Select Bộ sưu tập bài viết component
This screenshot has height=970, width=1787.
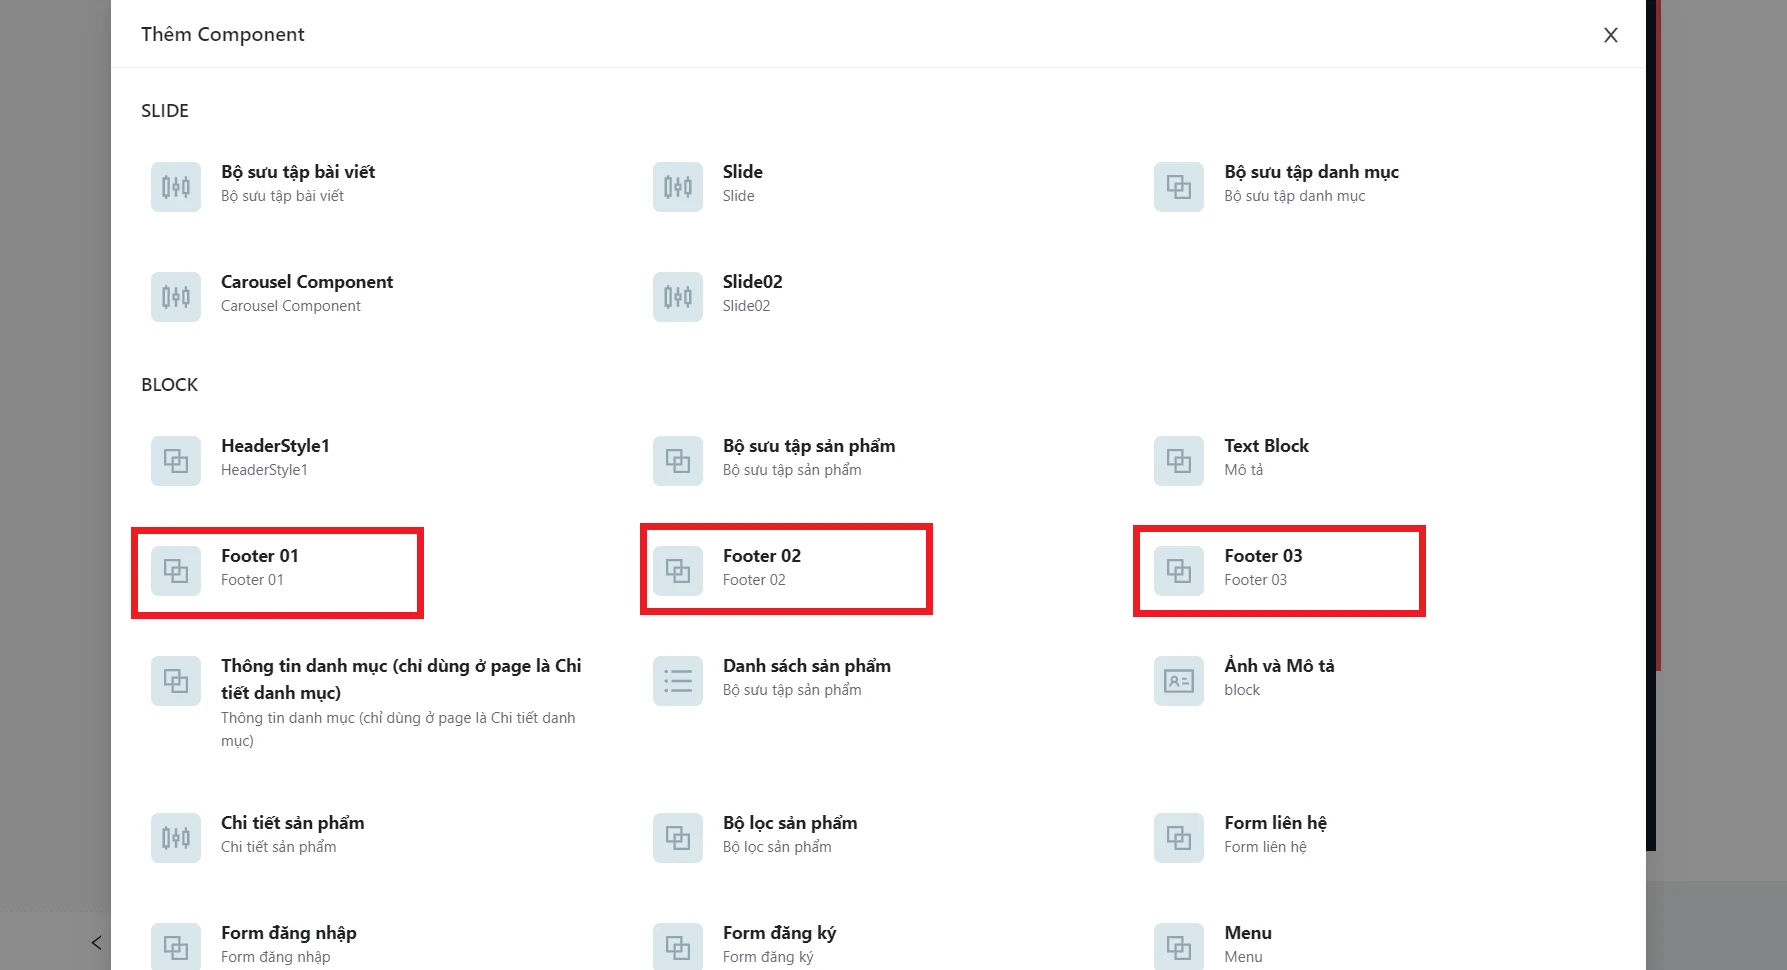(297, 182)
